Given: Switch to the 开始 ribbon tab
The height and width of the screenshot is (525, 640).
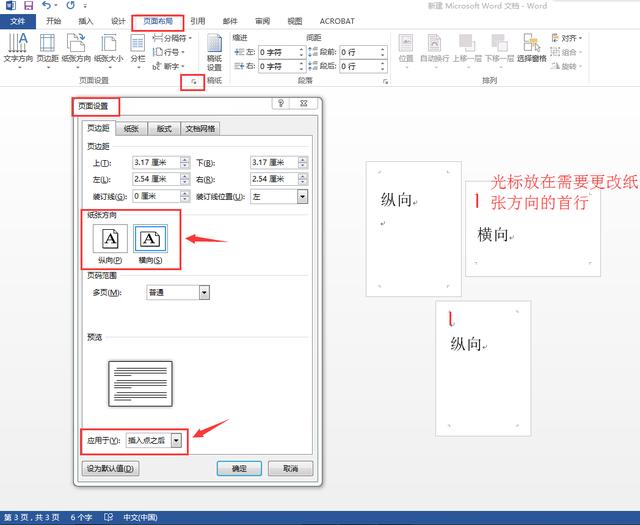Looking at the screenshot, I should pyautogui.click(x=53, y=21).
